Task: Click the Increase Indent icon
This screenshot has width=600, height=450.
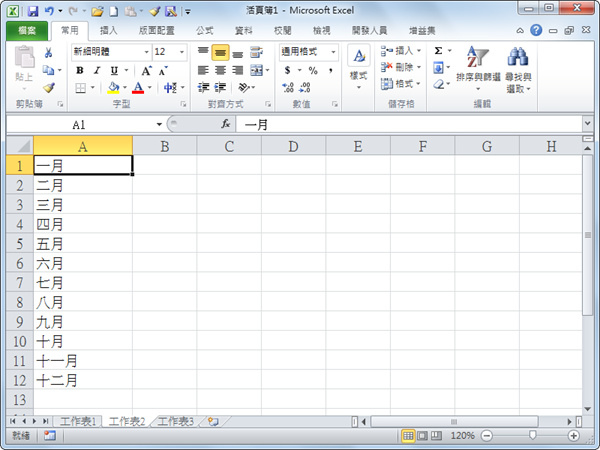Action: coord(220,88)
